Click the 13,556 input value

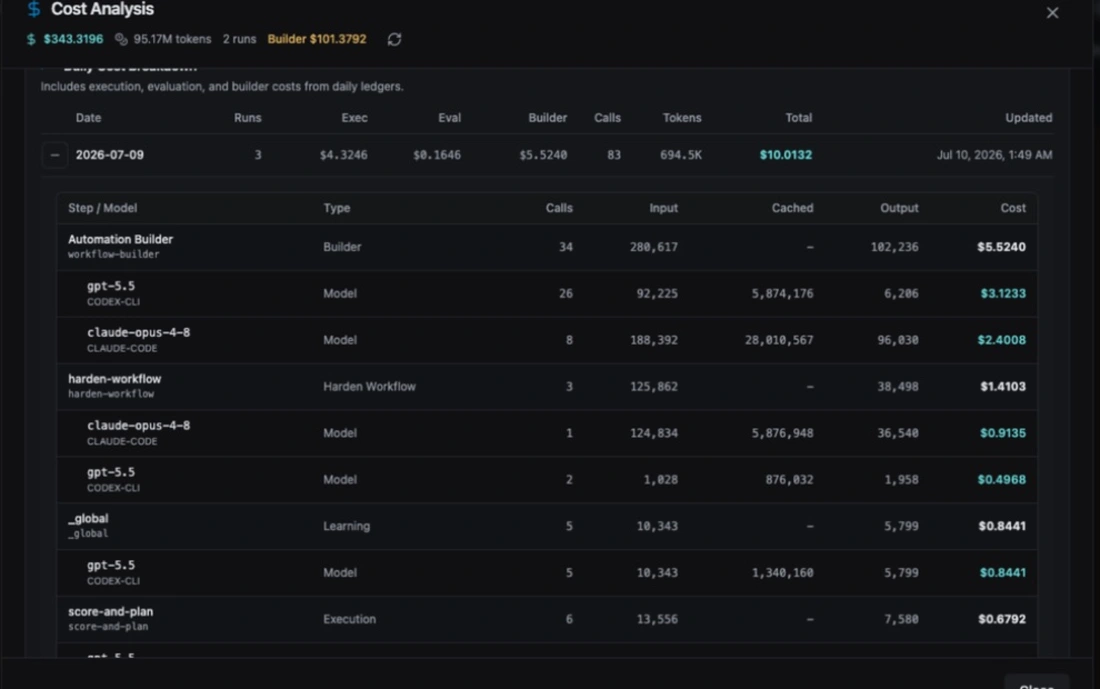pyautogui.click(x=657, y=620)
